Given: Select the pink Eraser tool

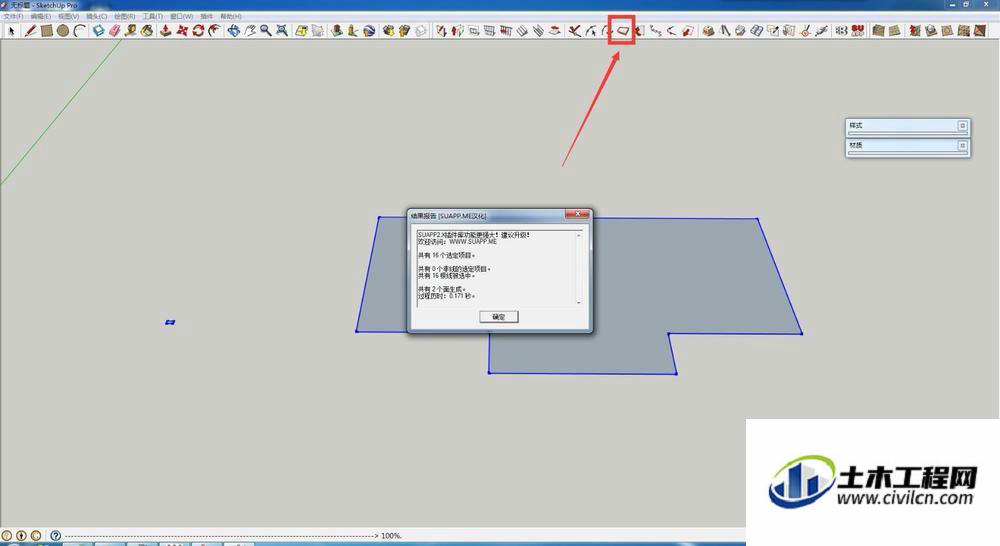Looking at the screenshot, I should click(114, 31).
